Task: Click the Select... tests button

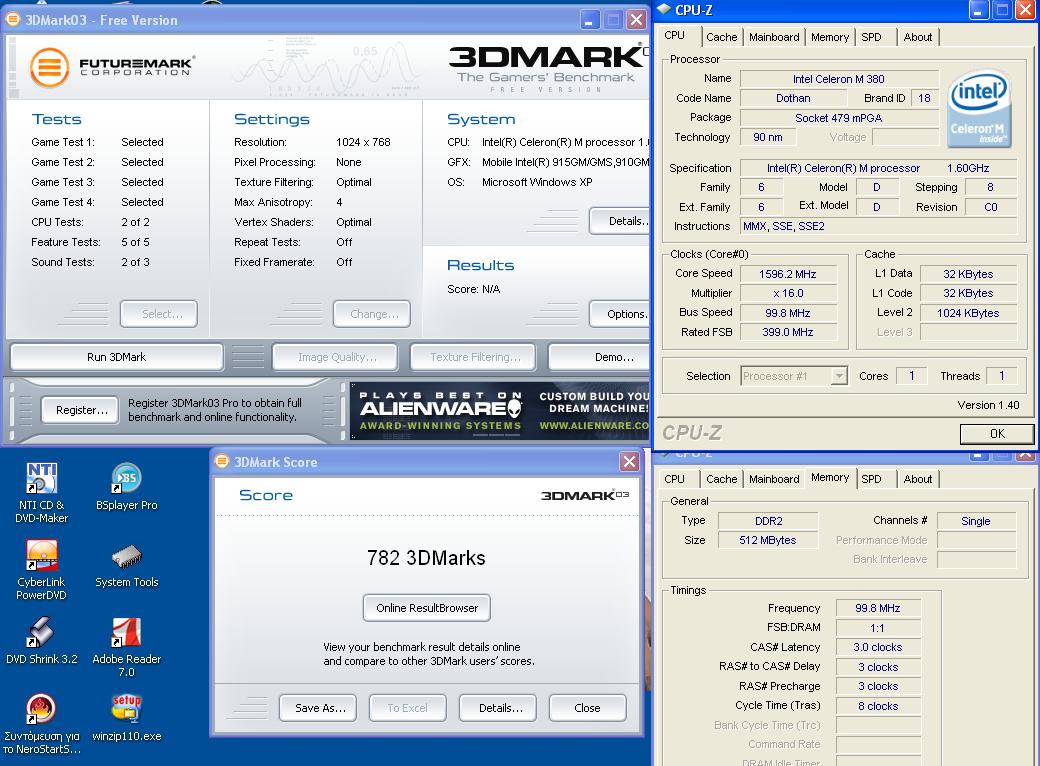Action: [159, 314]
